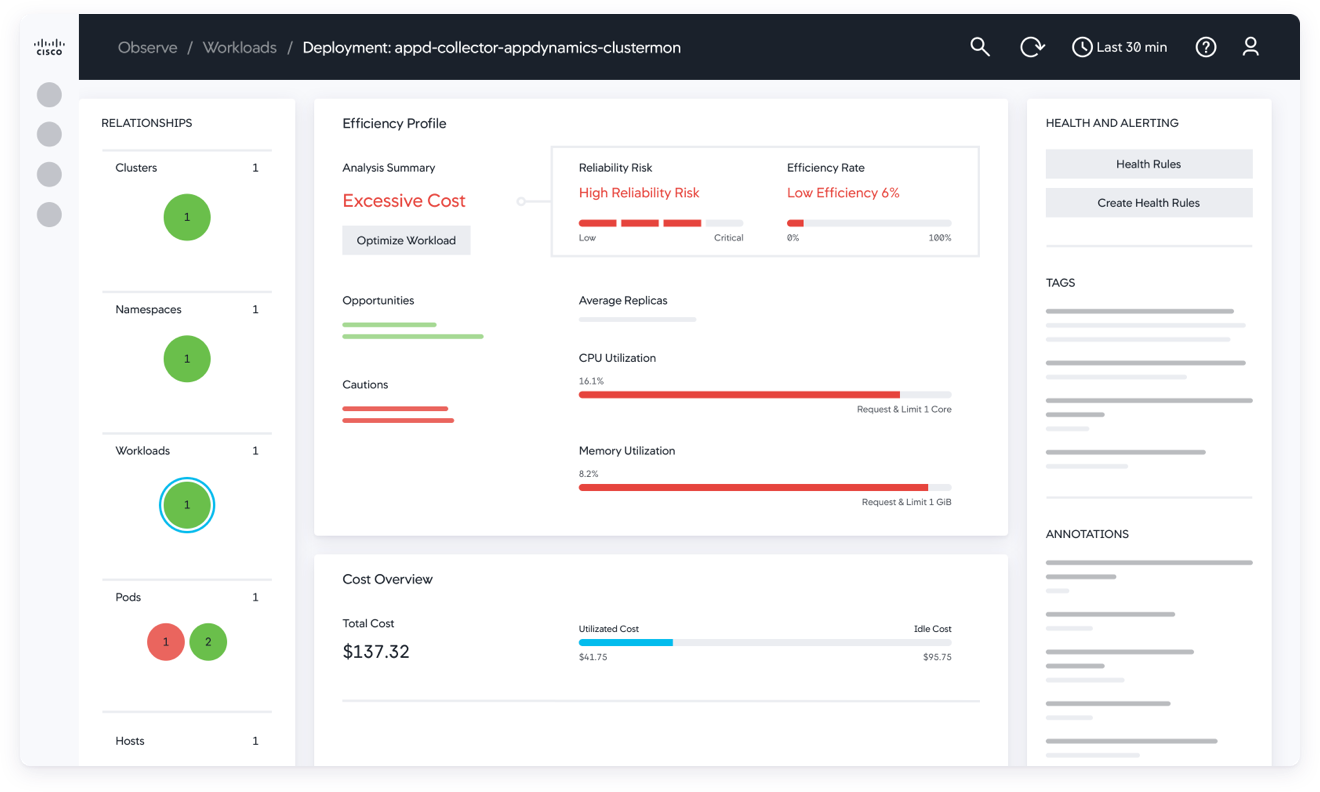1320x792 pixels.
Task: Select the green Pods circle labeled 2
Action: tap(208, 642)
